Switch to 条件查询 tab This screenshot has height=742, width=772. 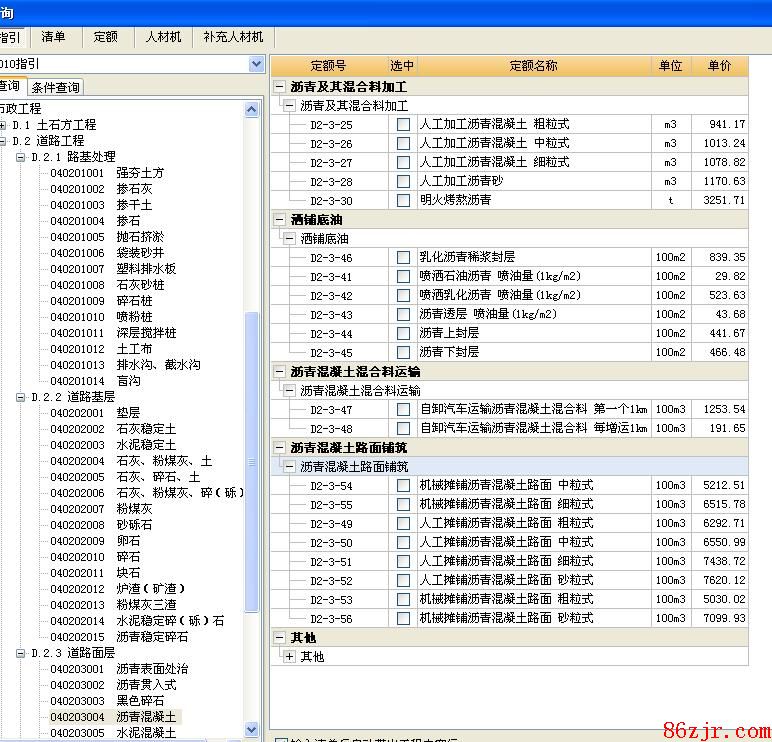coord(55,88)
